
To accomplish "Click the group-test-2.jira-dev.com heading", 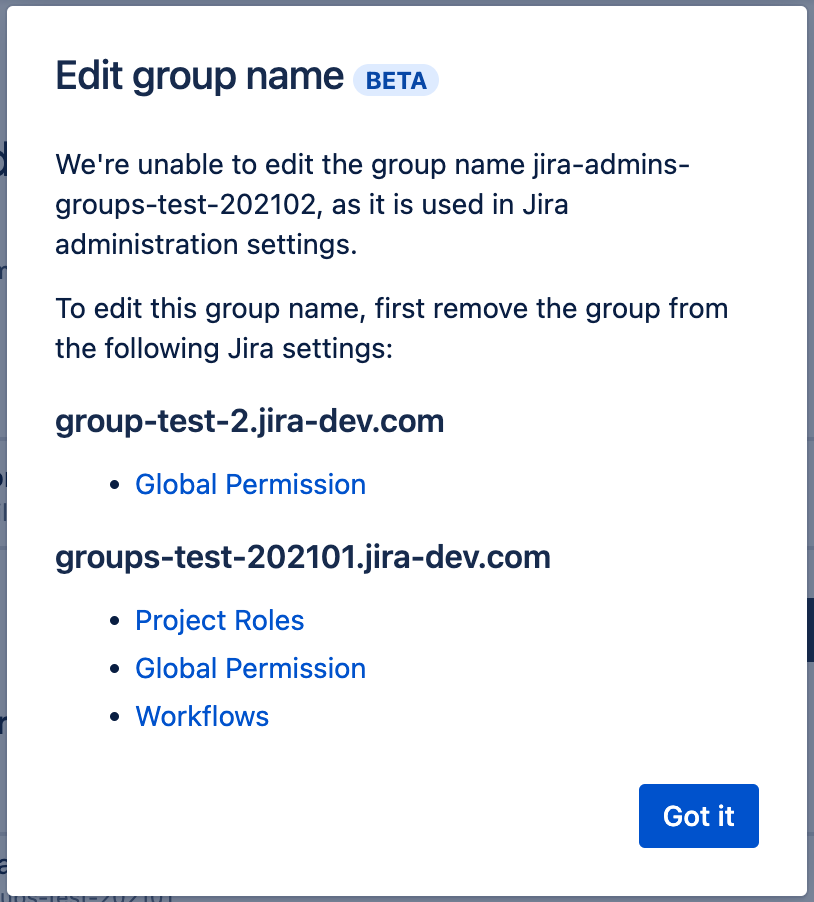I will pos(249,421).
